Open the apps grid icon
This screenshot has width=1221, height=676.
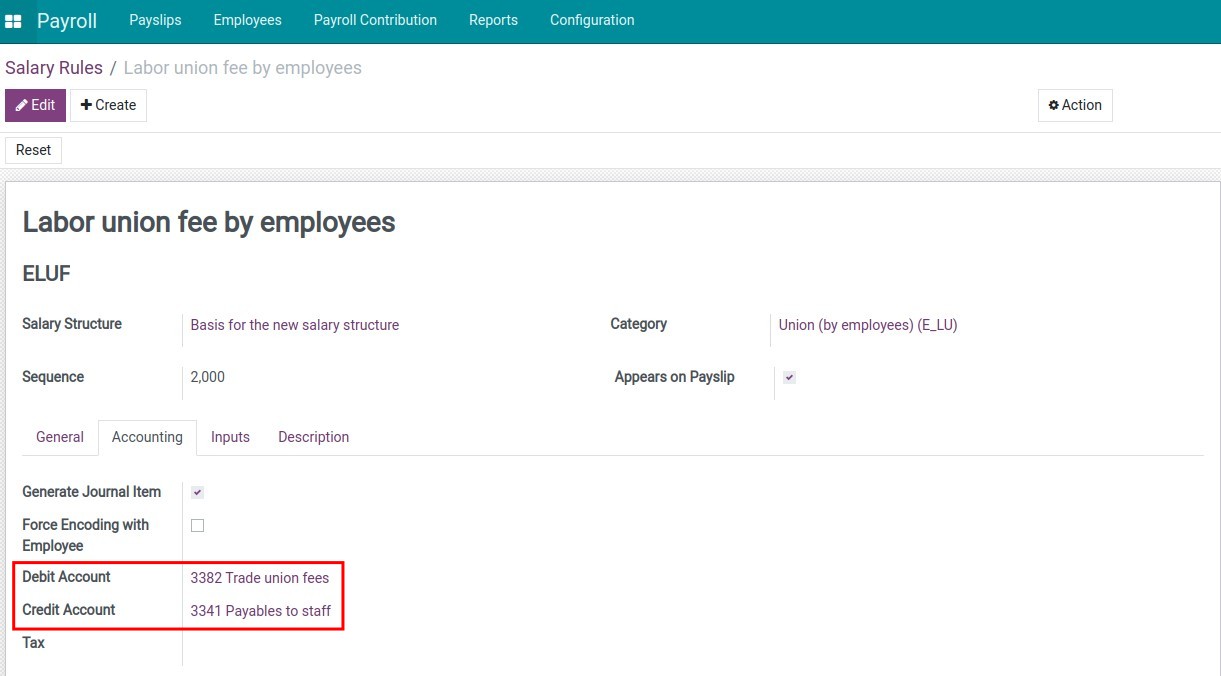pos(13,20)
